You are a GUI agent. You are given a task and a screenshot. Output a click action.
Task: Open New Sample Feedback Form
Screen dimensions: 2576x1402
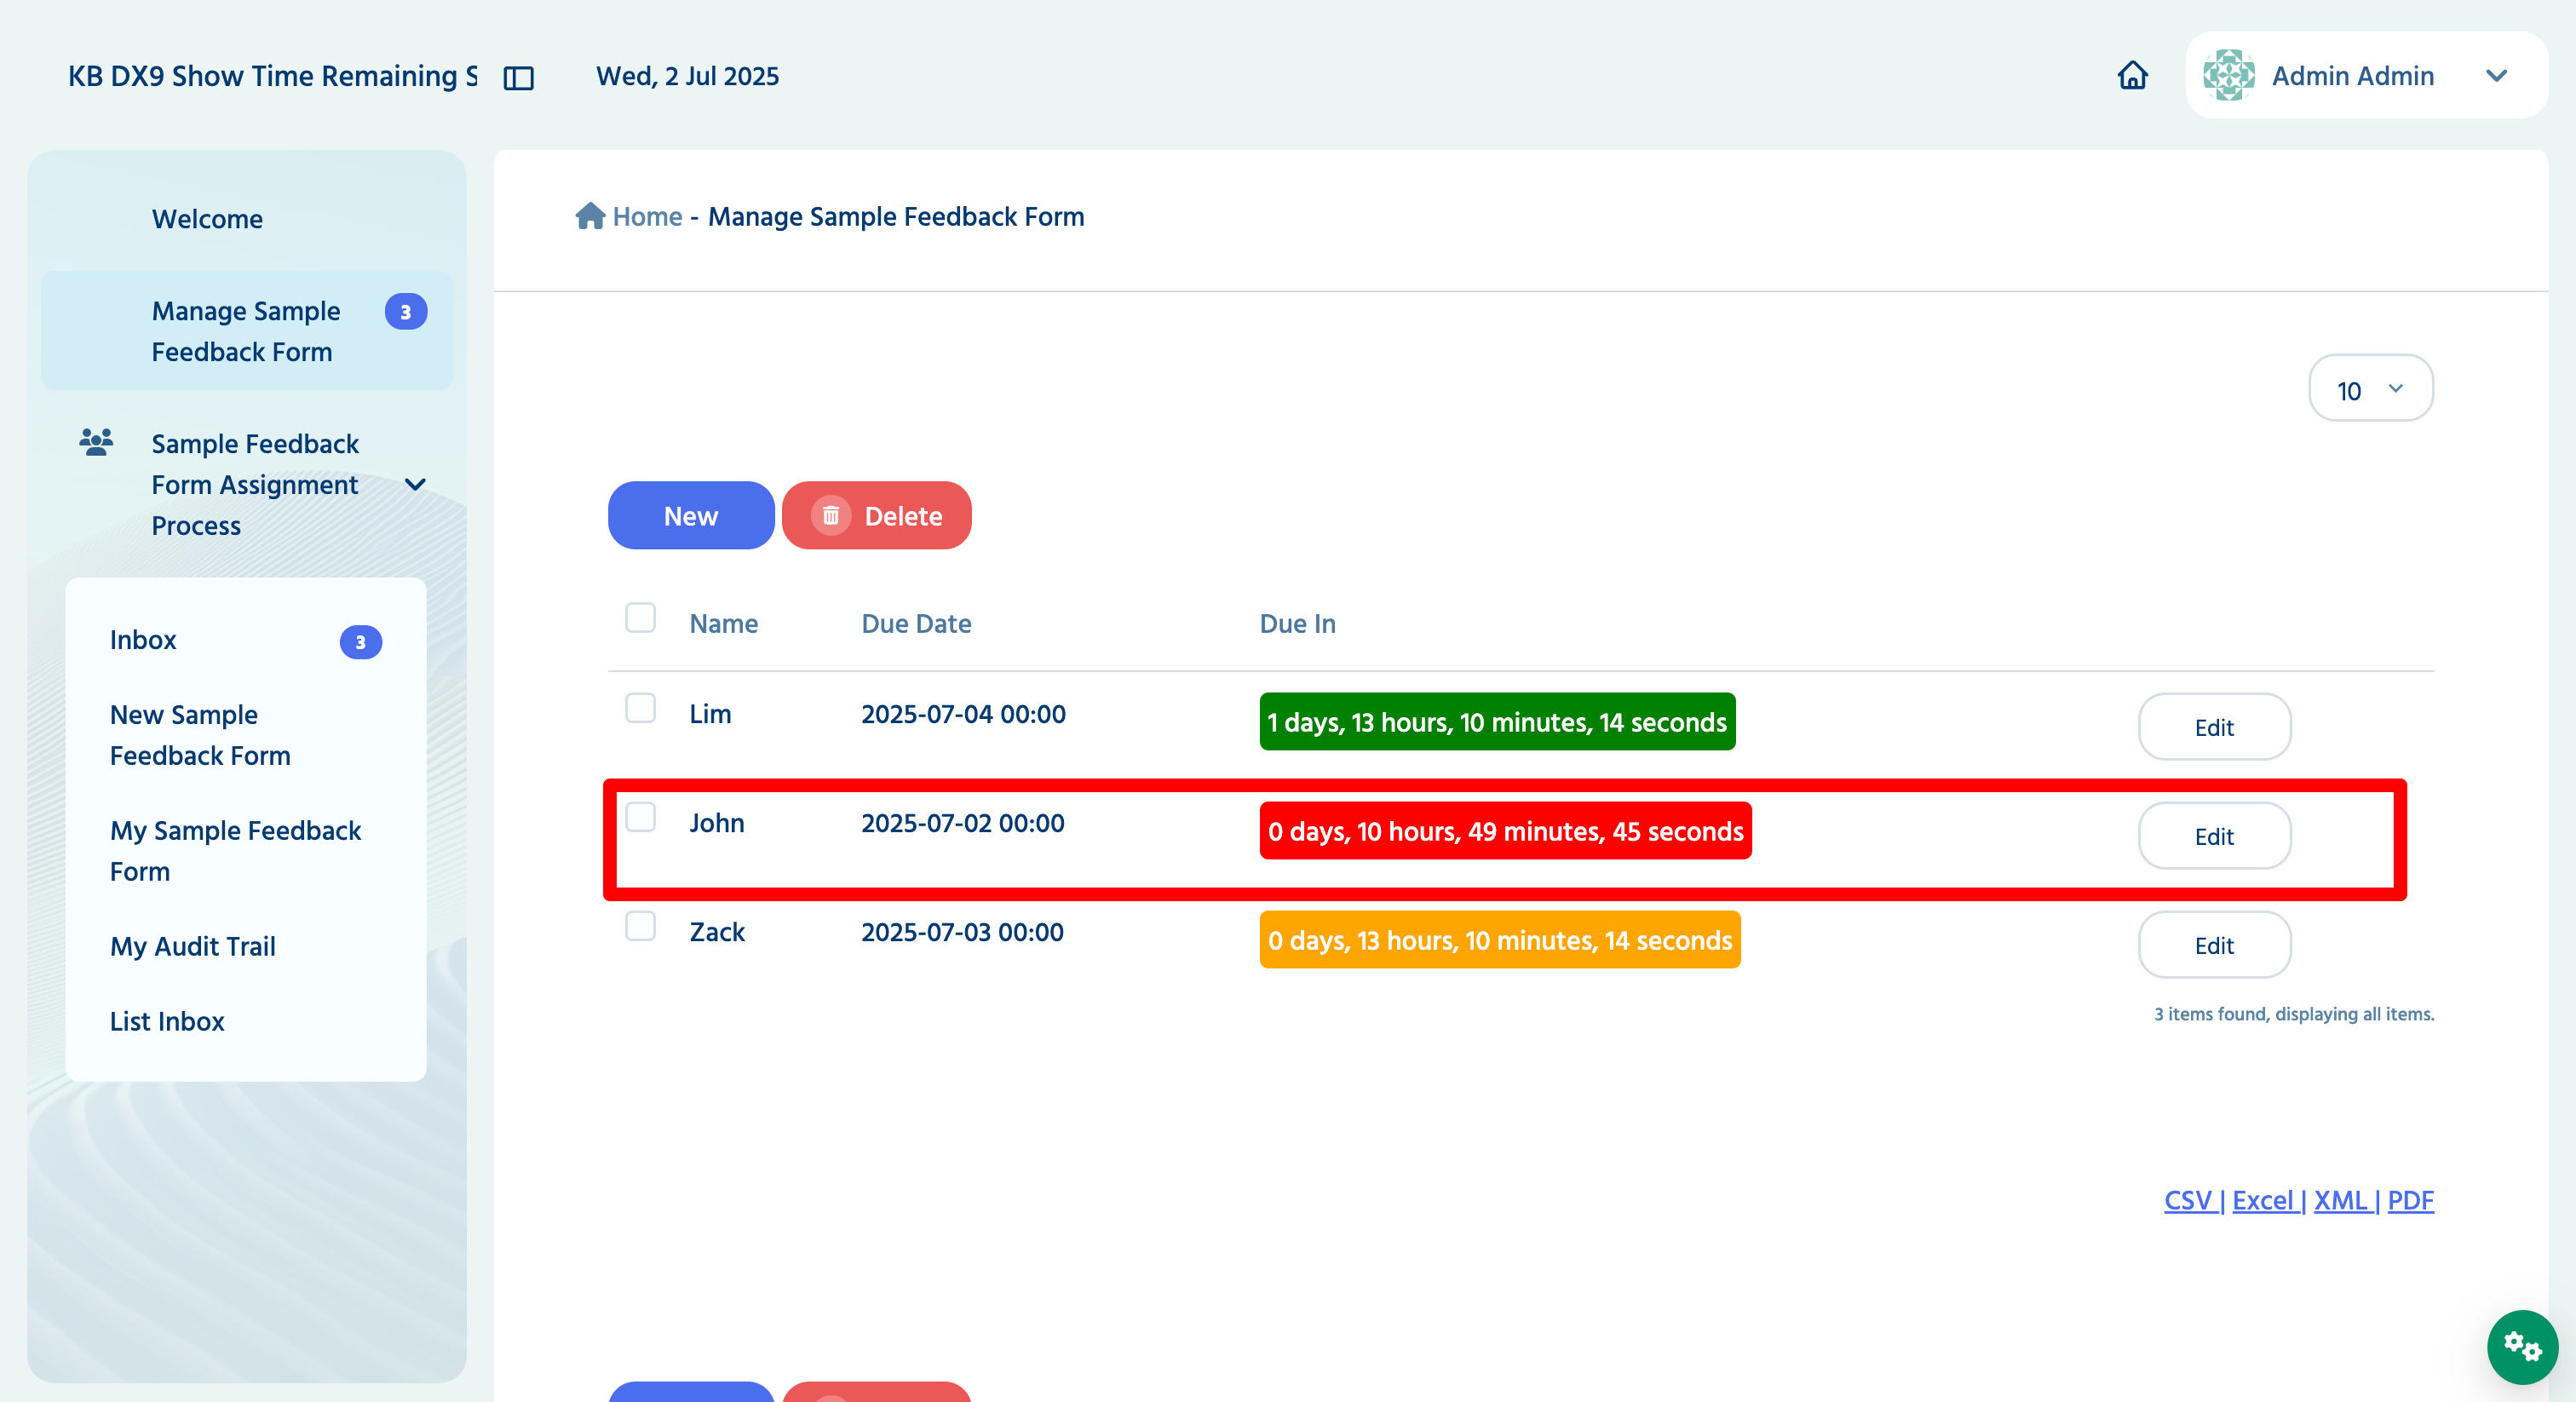(x=200, y=735)
